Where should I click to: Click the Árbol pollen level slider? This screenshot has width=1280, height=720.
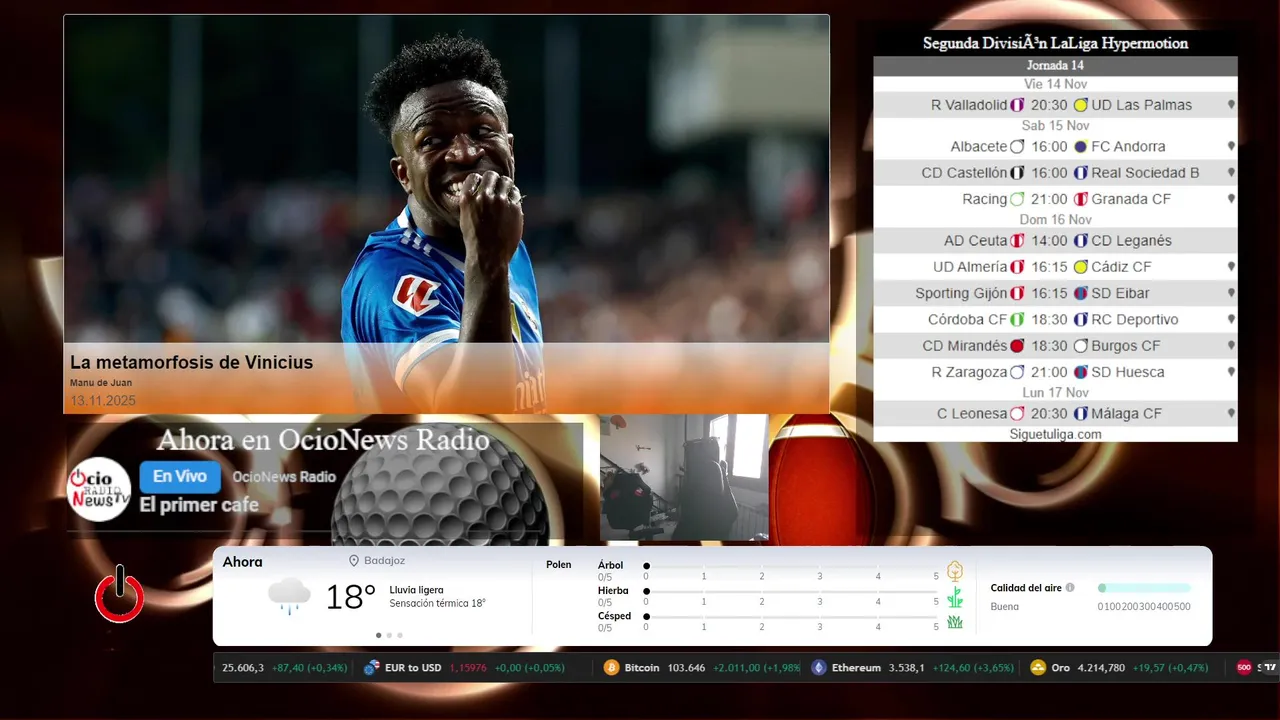[791, 566]
